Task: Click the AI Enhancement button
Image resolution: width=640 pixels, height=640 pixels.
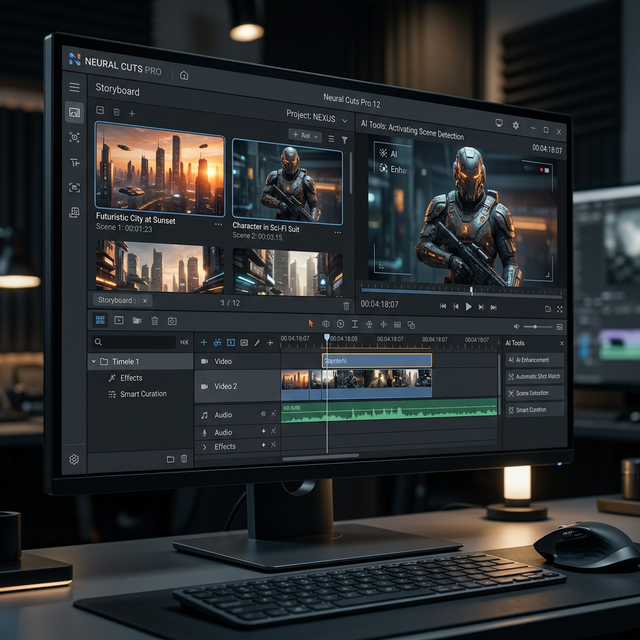Action: coord(533,359)
